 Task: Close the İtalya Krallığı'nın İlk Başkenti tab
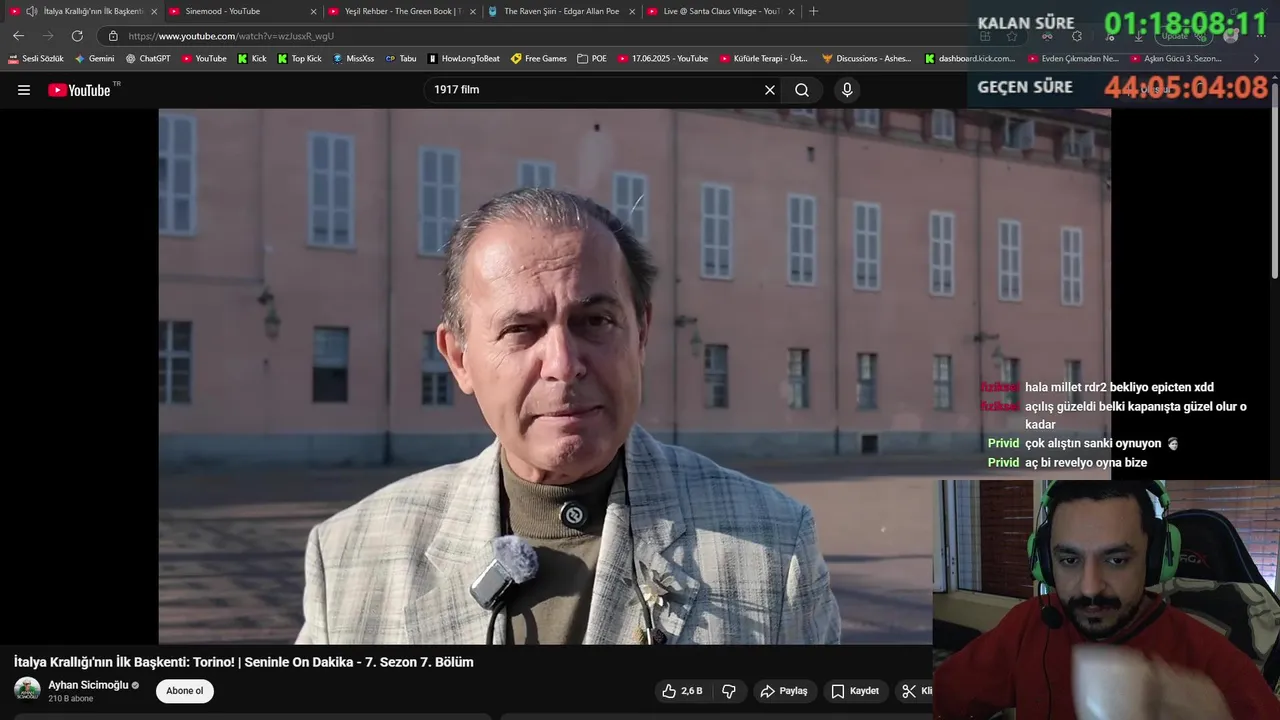(154, 11)
